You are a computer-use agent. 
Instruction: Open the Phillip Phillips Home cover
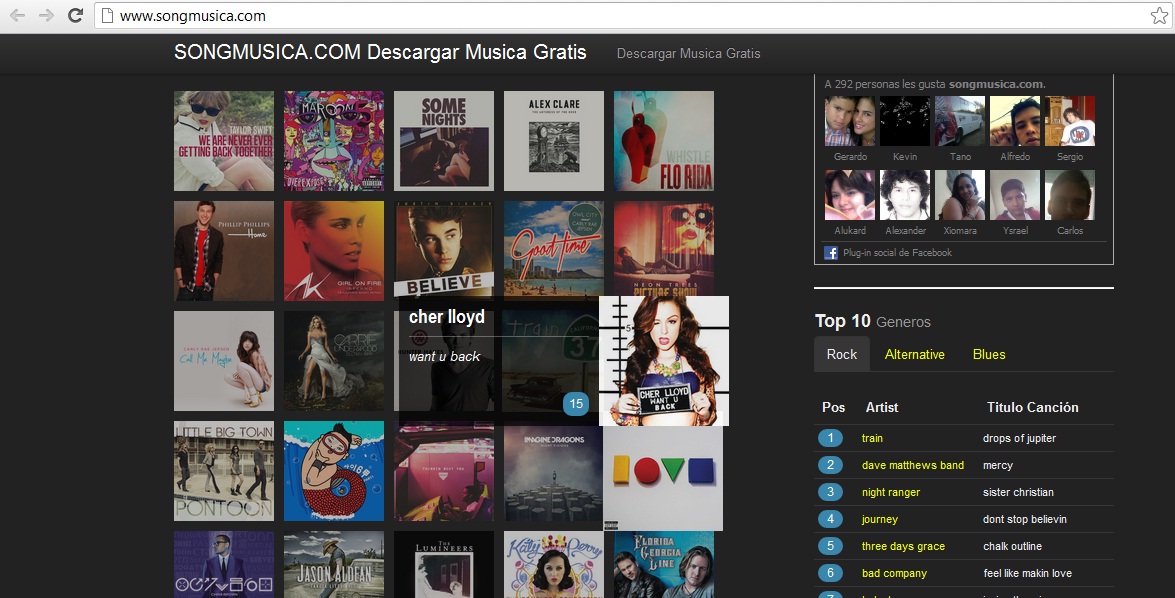tap(224, 251)
